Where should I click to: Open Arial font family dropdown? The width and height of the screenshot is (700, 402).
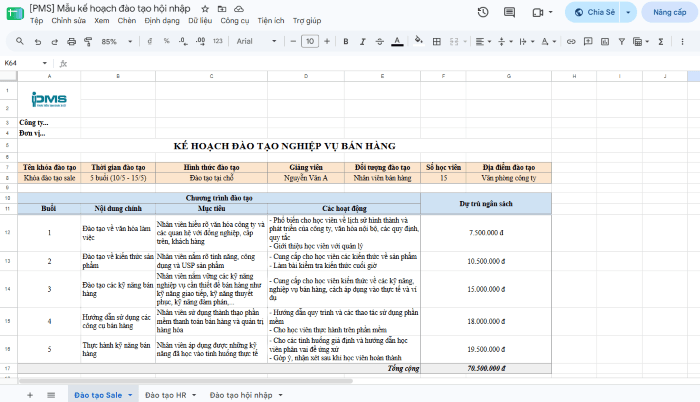[256, 42]
